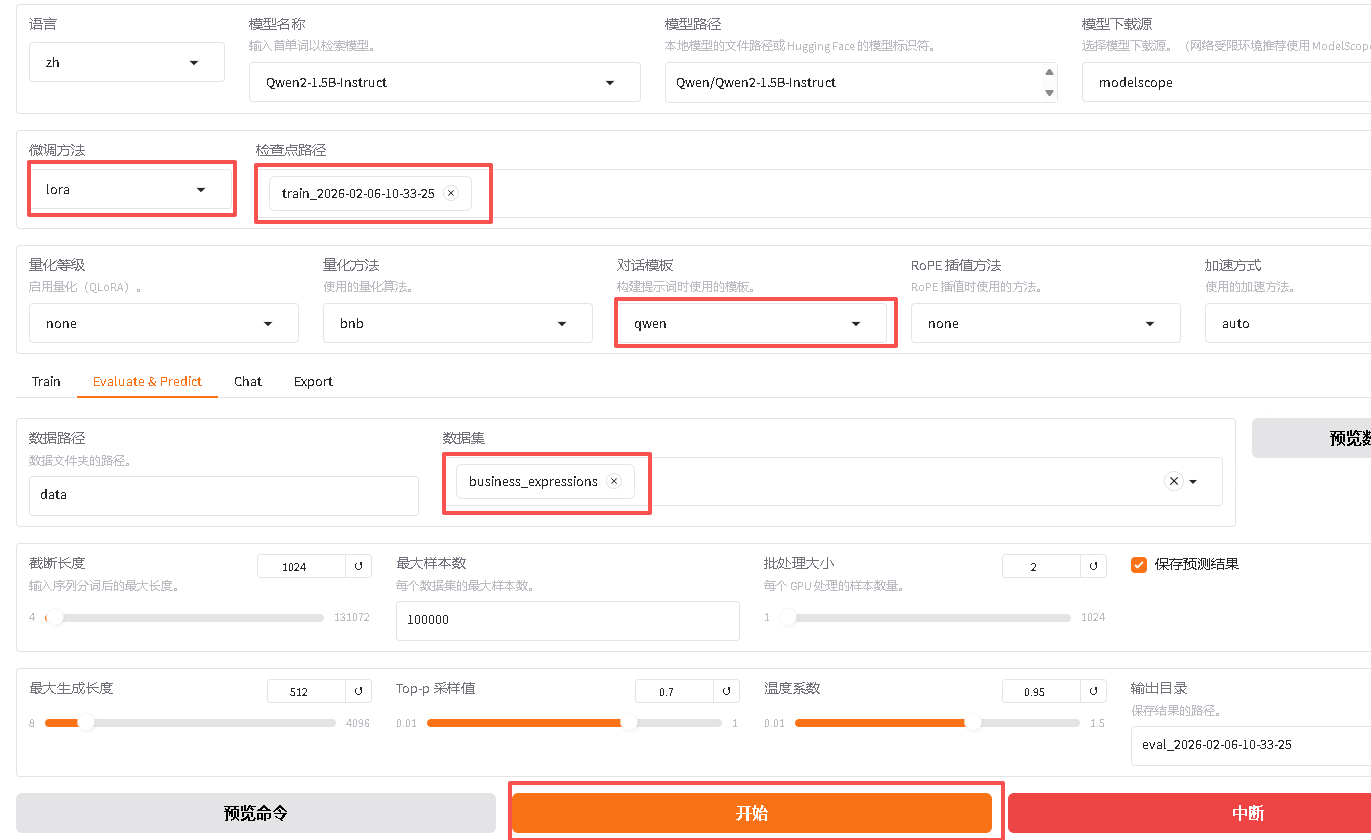
Task: Reset the 最大生成长度 value with its reset icon
Action: point(359,692)
